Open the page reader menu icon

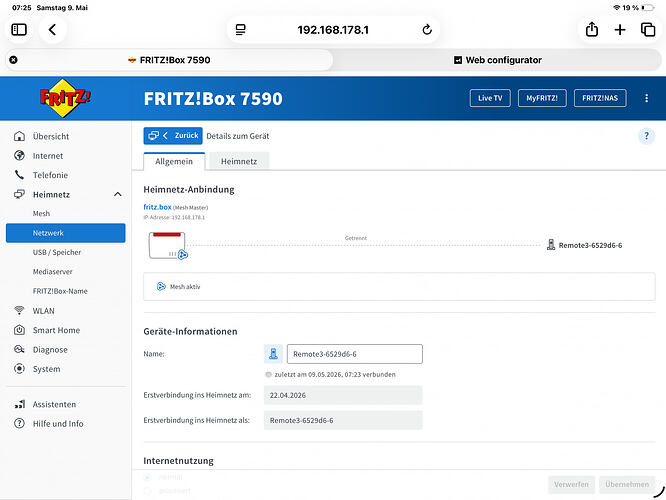click(x=240, y=30)
